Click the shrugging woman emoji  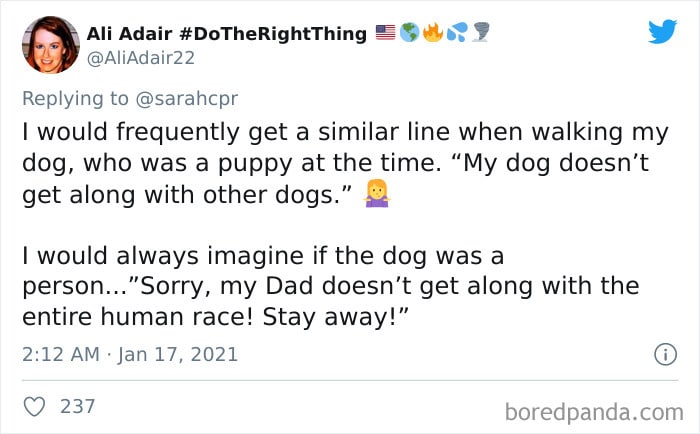pos(377,193)
